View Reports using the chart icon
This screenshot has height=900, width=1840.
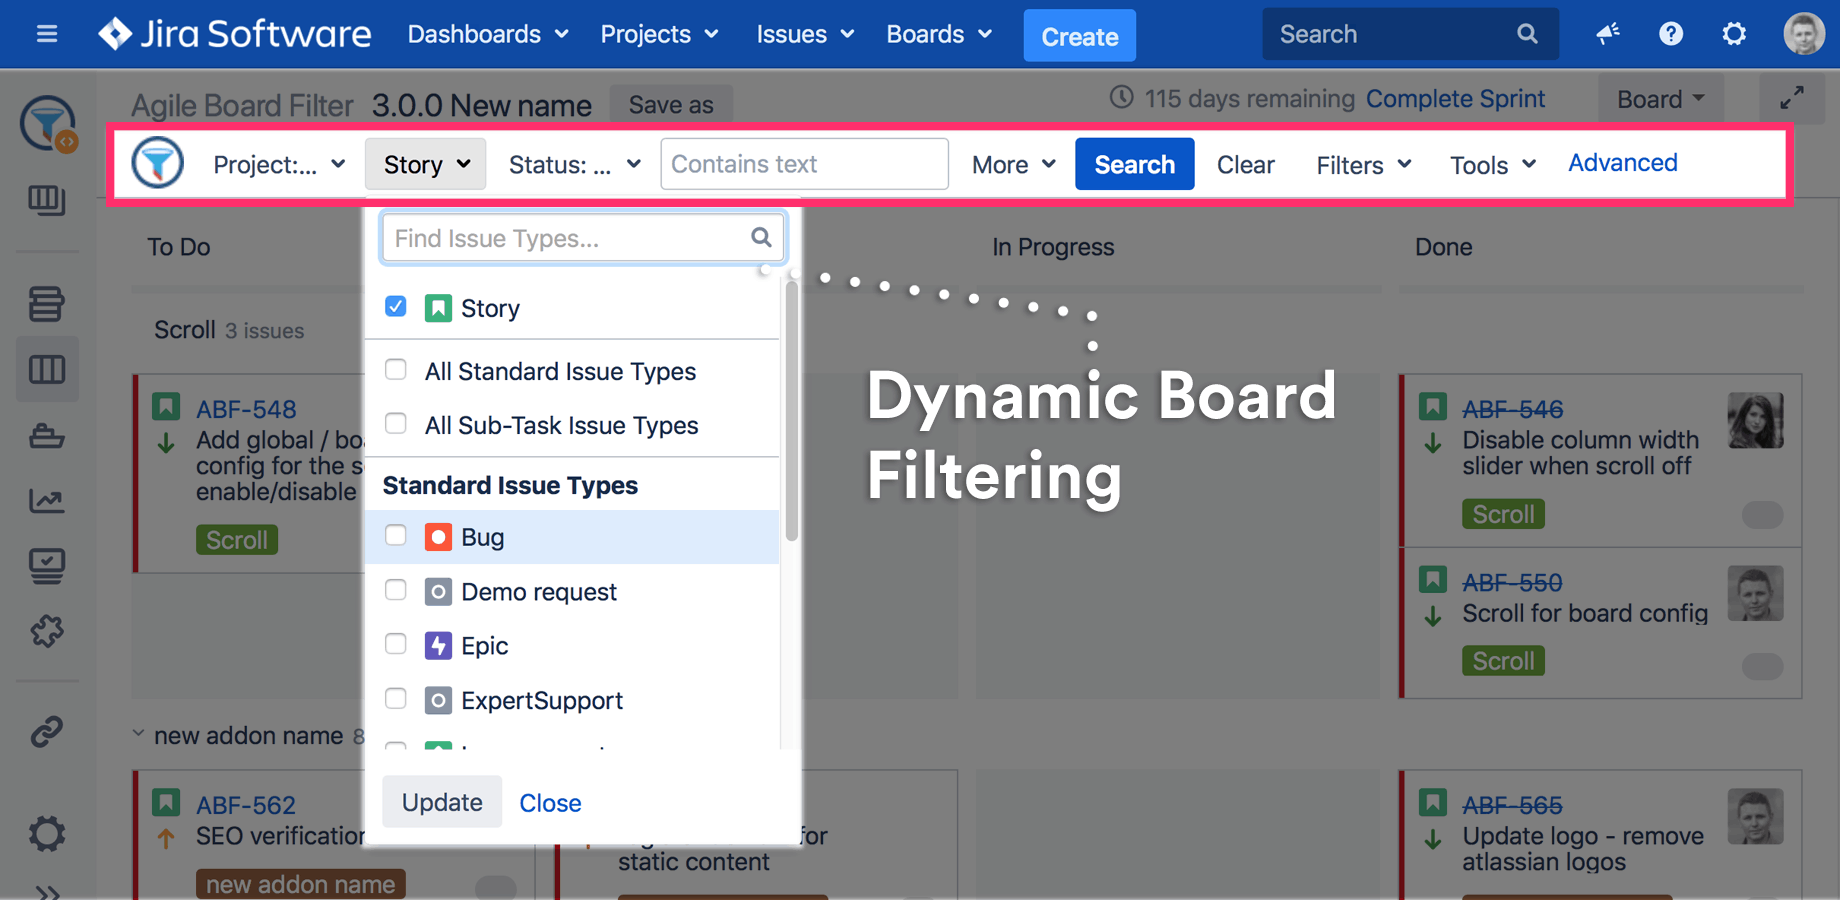point(47,501)
